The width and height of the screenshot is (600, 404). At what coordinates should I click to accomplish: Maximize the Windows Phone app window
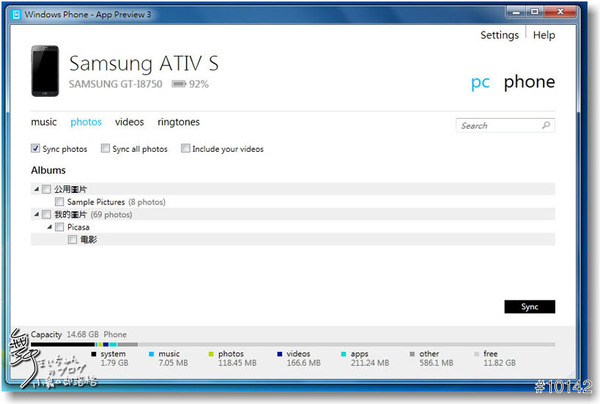point(534,12)
